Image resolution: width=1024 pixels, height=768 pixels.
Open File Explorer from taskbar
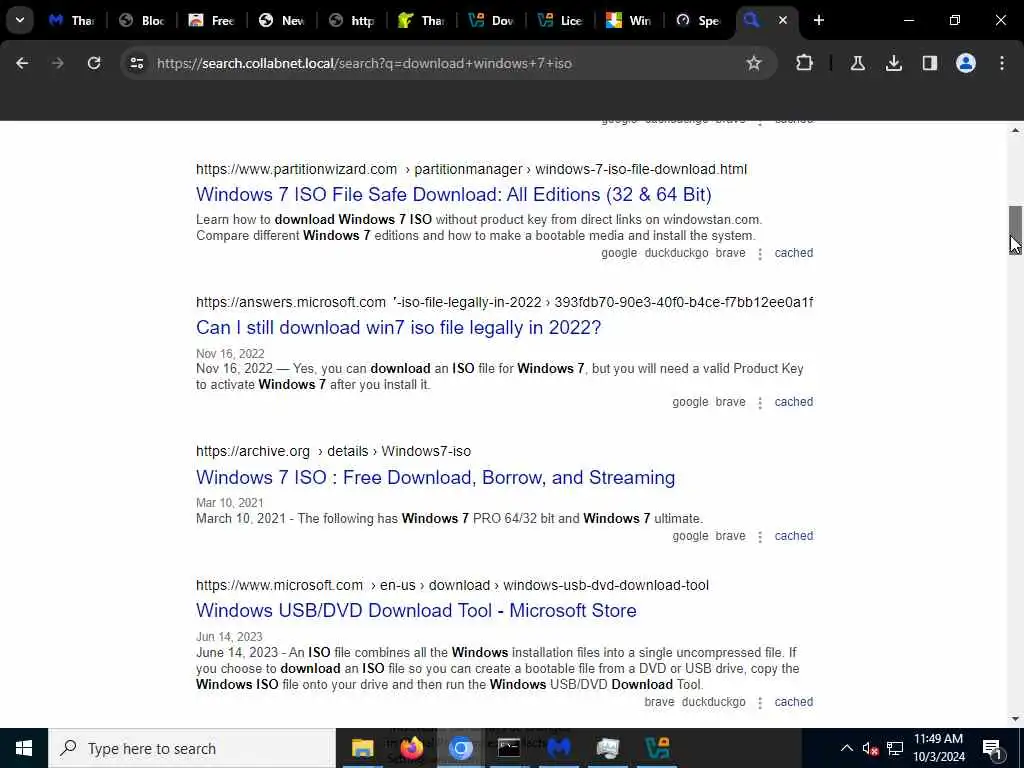tap(362, 748)
